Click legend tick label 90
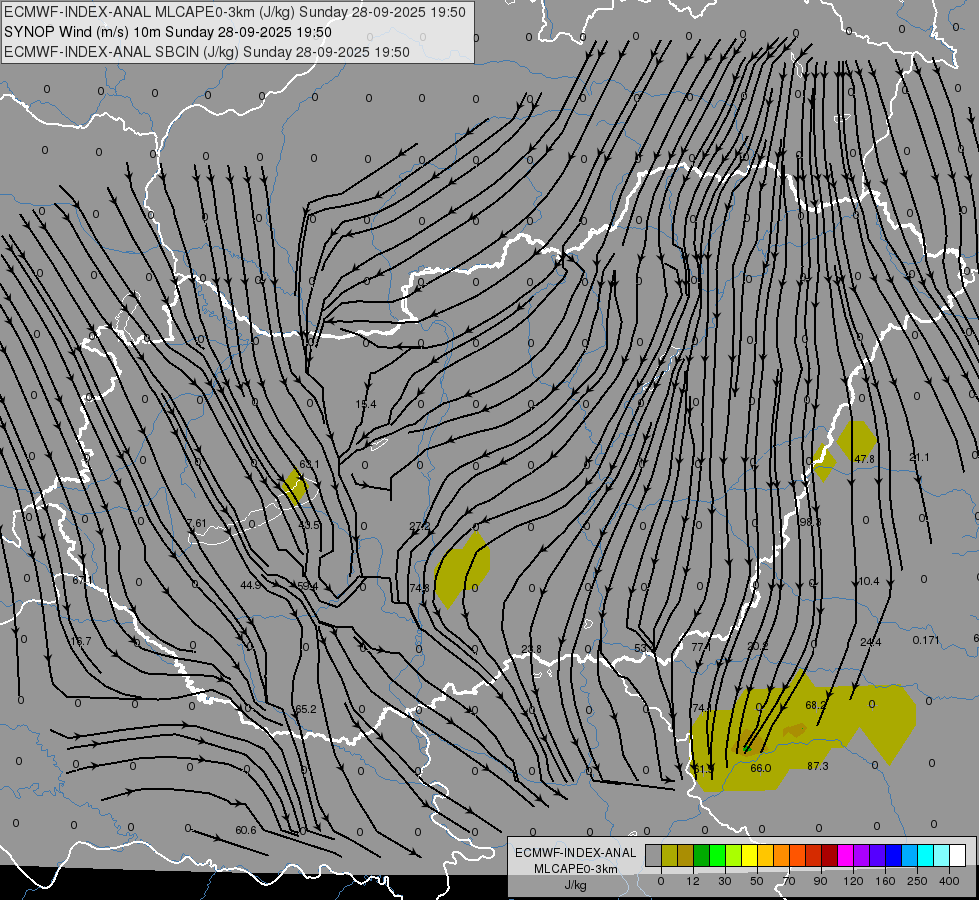 pos(820,881)
